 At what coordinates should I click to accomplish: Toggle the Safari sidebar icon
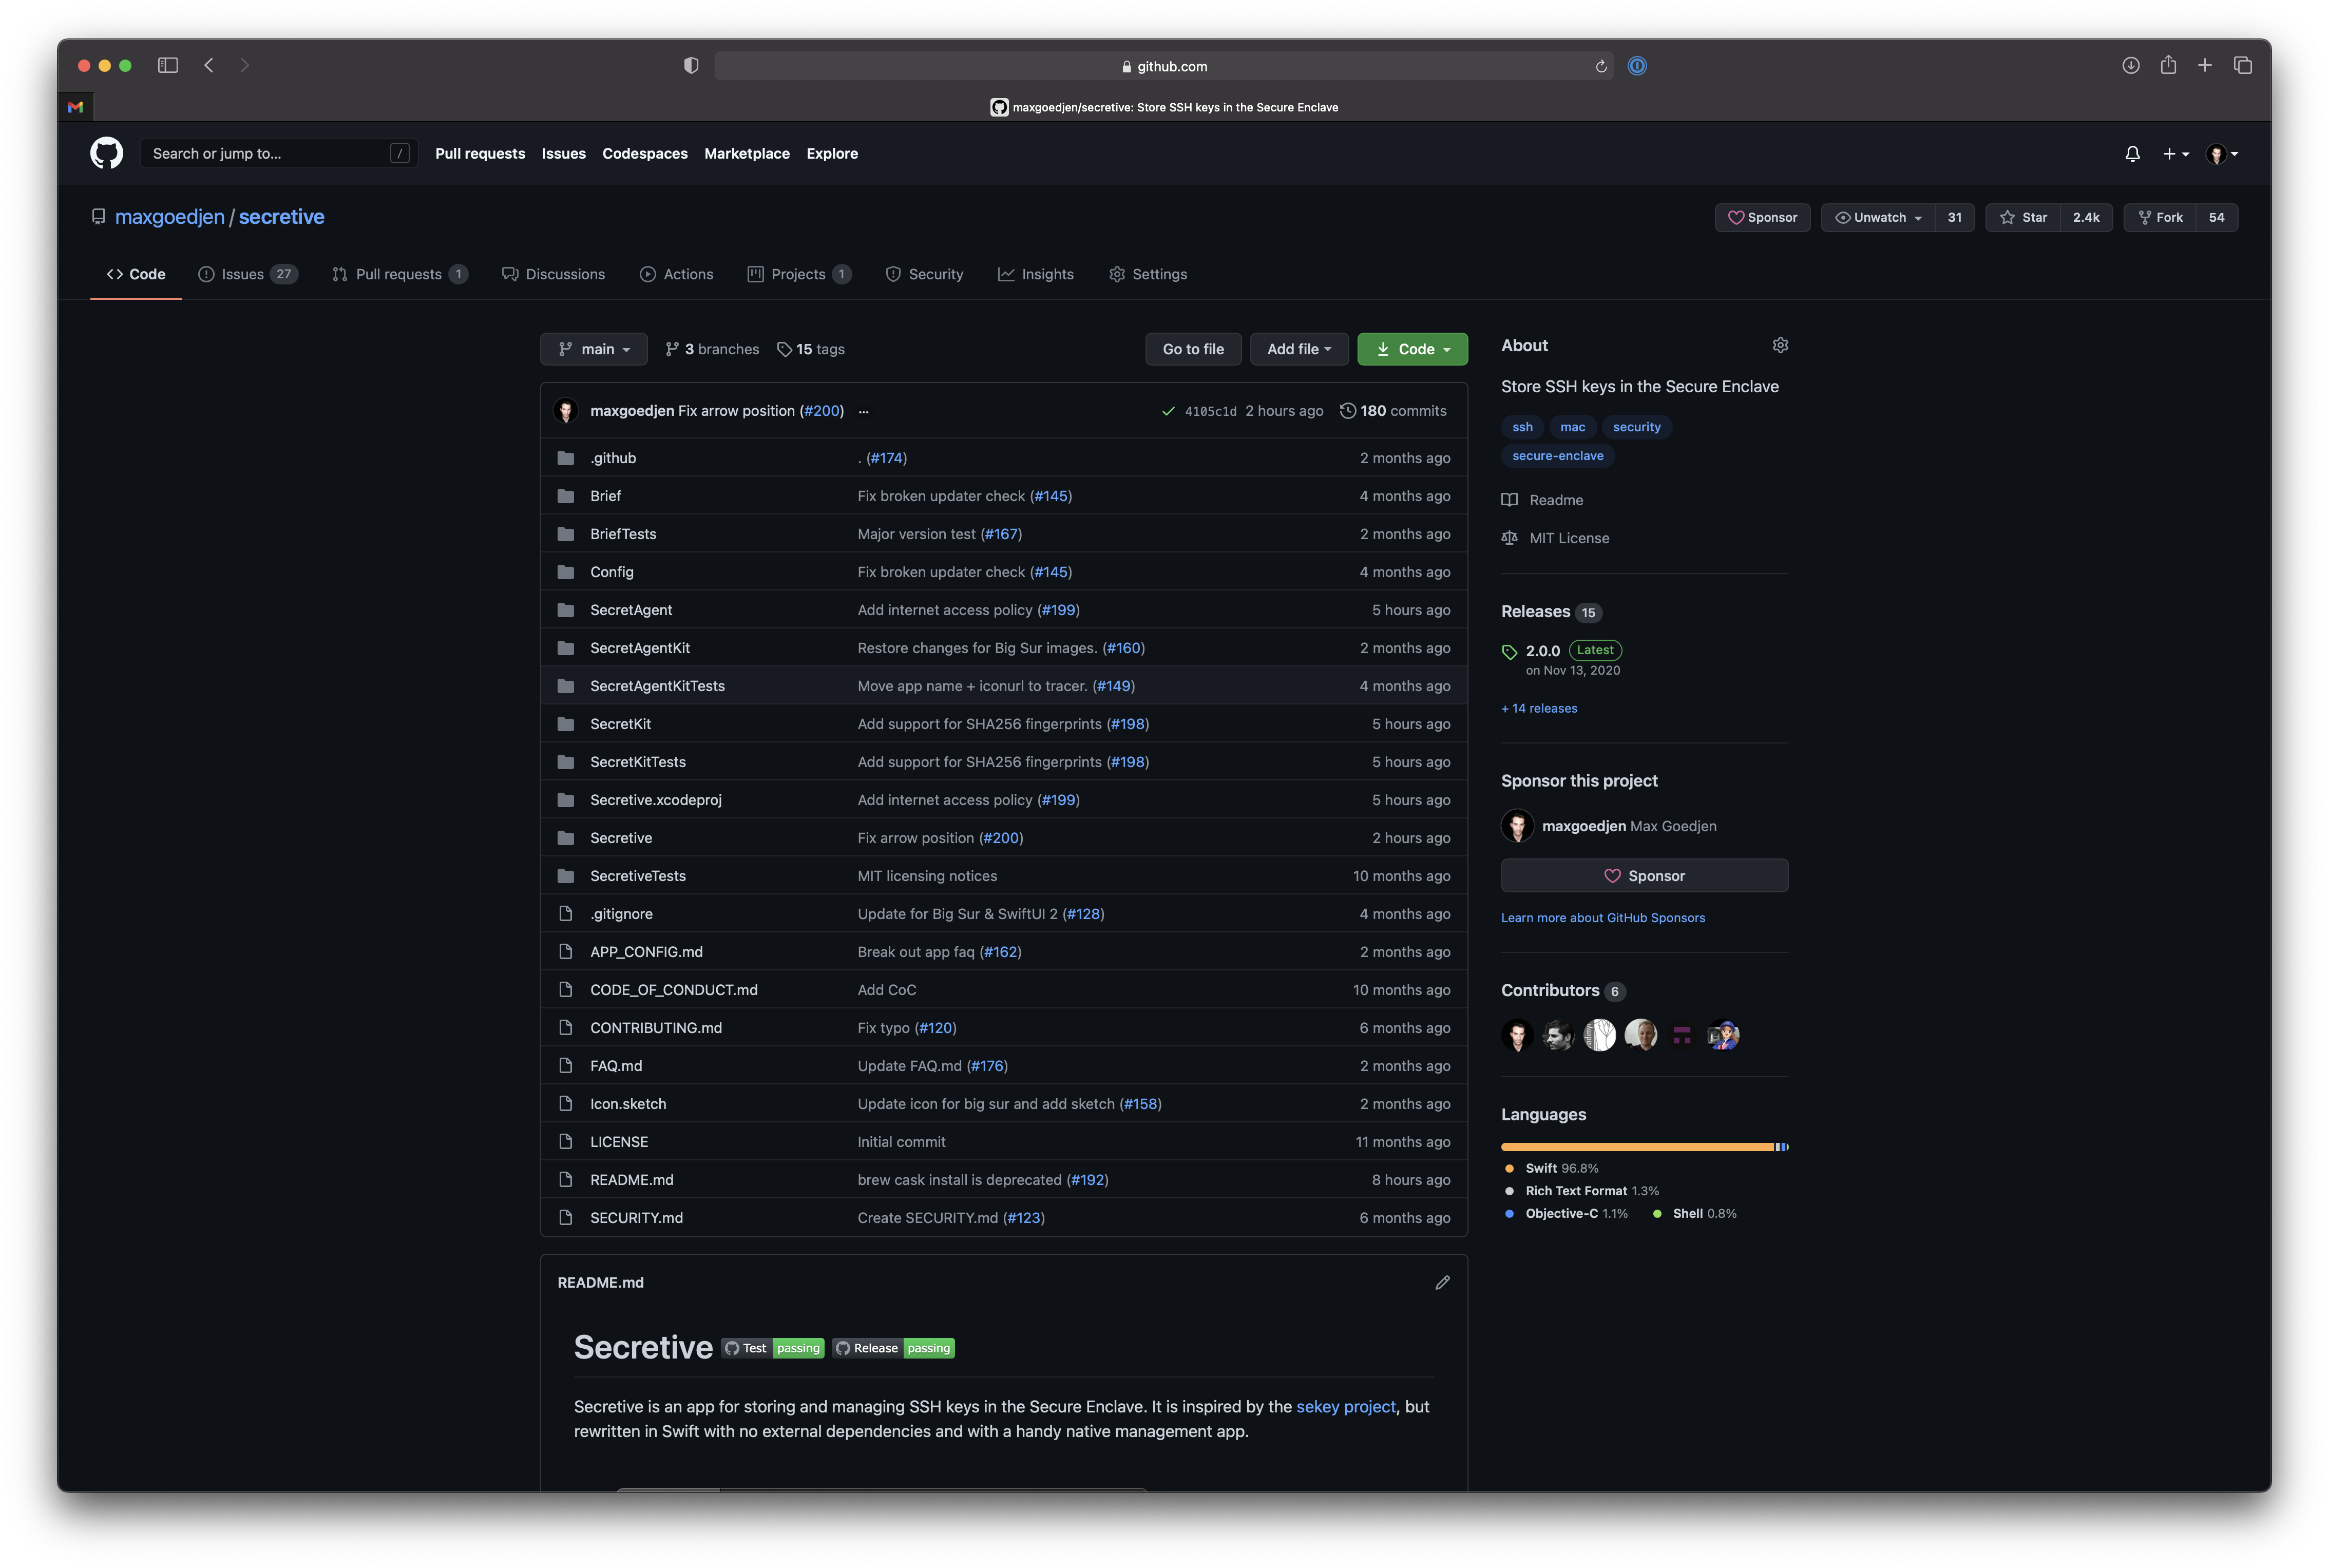pos(168,65)
